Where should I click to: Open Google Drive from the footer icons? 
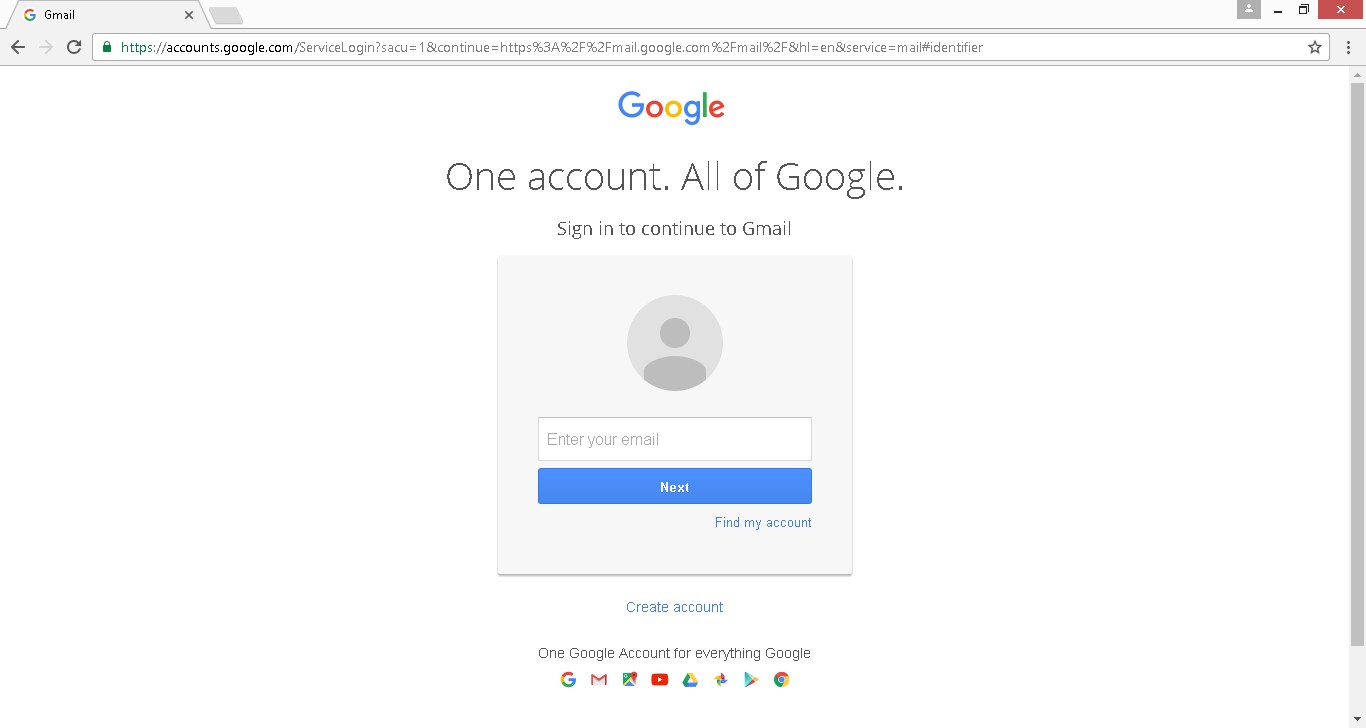pos(690,679)
